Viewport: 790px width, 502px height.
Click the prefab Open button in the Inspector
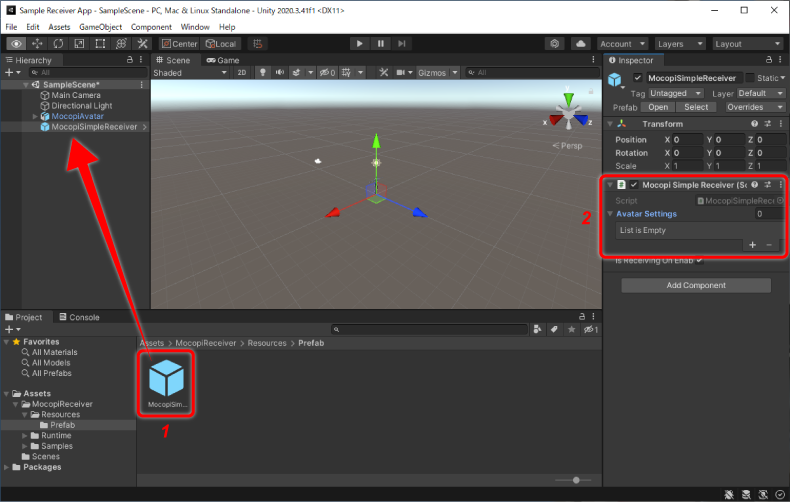pos(657,107)
